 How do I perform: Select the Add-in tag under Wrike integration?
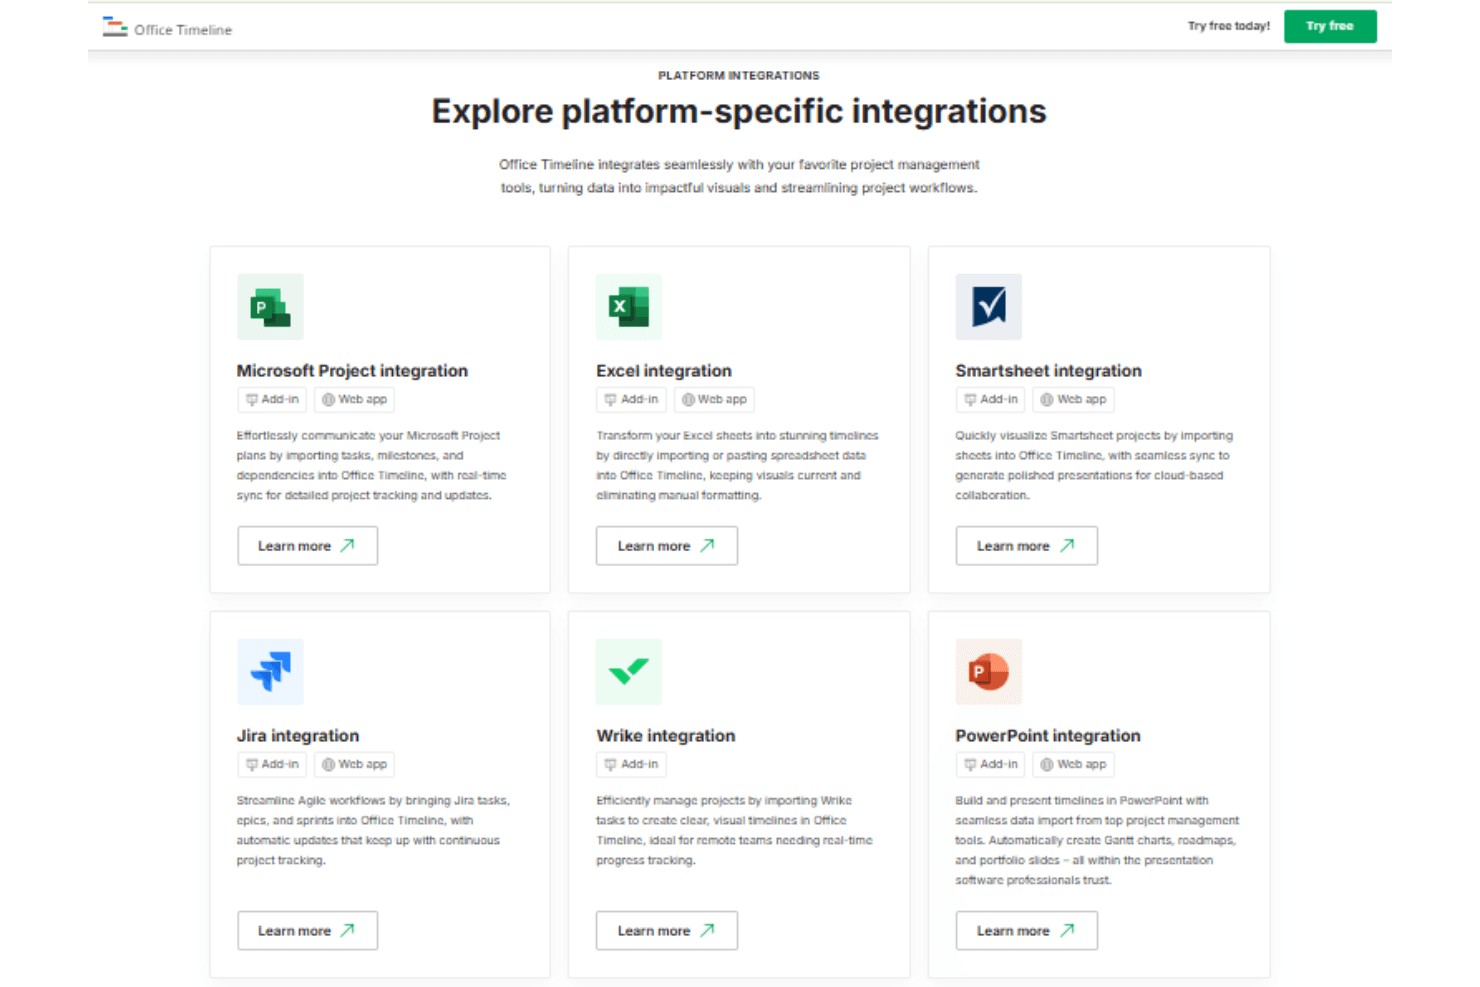click(631, 765)
